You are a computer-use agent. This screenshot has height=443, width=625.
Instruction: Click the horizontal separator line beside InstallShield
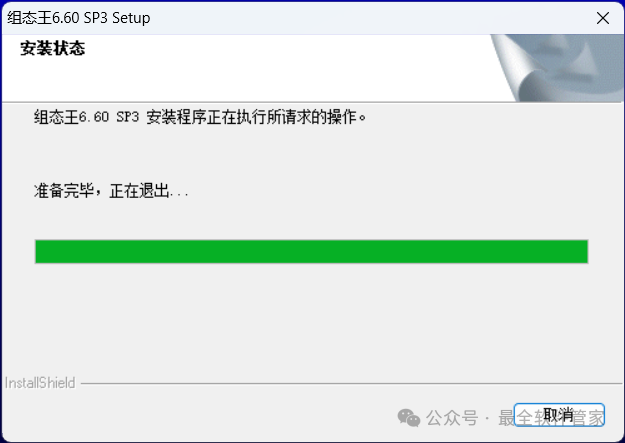(351, 384)
